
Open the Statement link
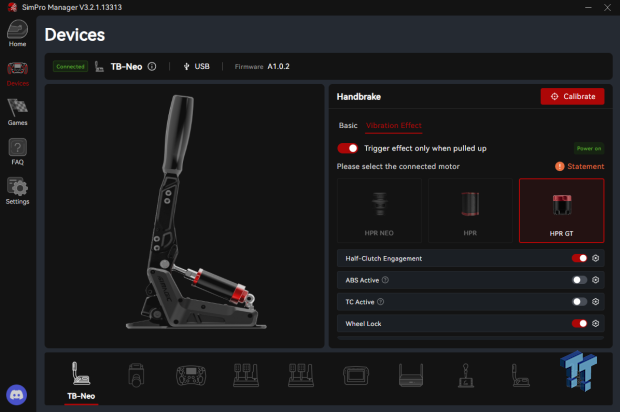pos(586,166)
